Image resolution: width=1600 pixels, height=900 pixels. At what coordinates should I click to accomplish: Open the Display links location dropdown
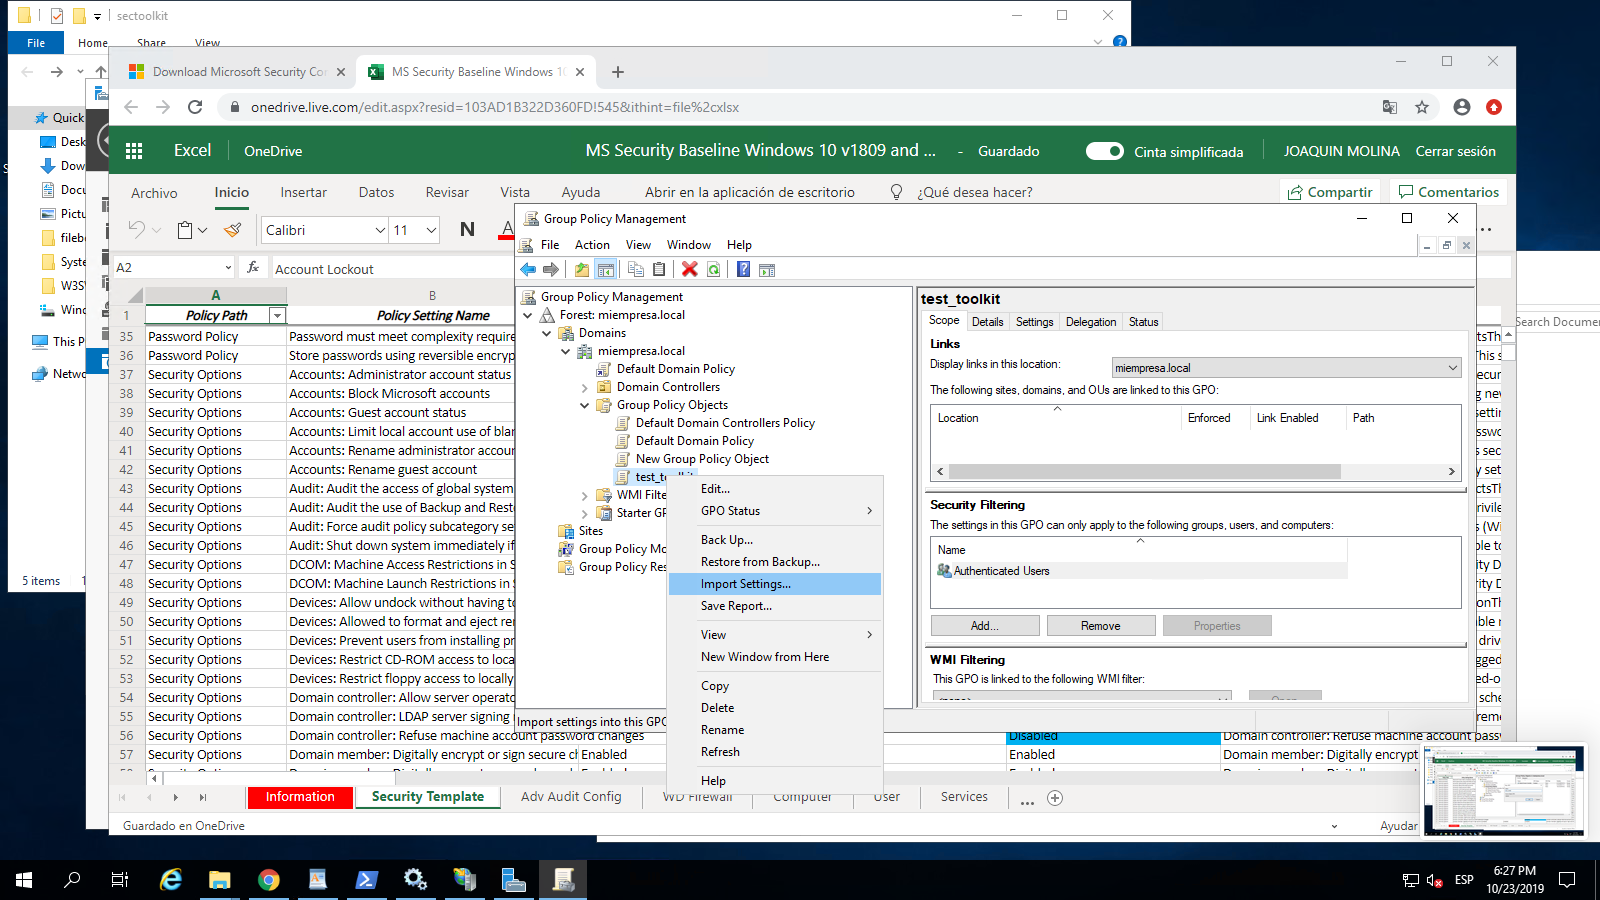[x=1452, y=368]
